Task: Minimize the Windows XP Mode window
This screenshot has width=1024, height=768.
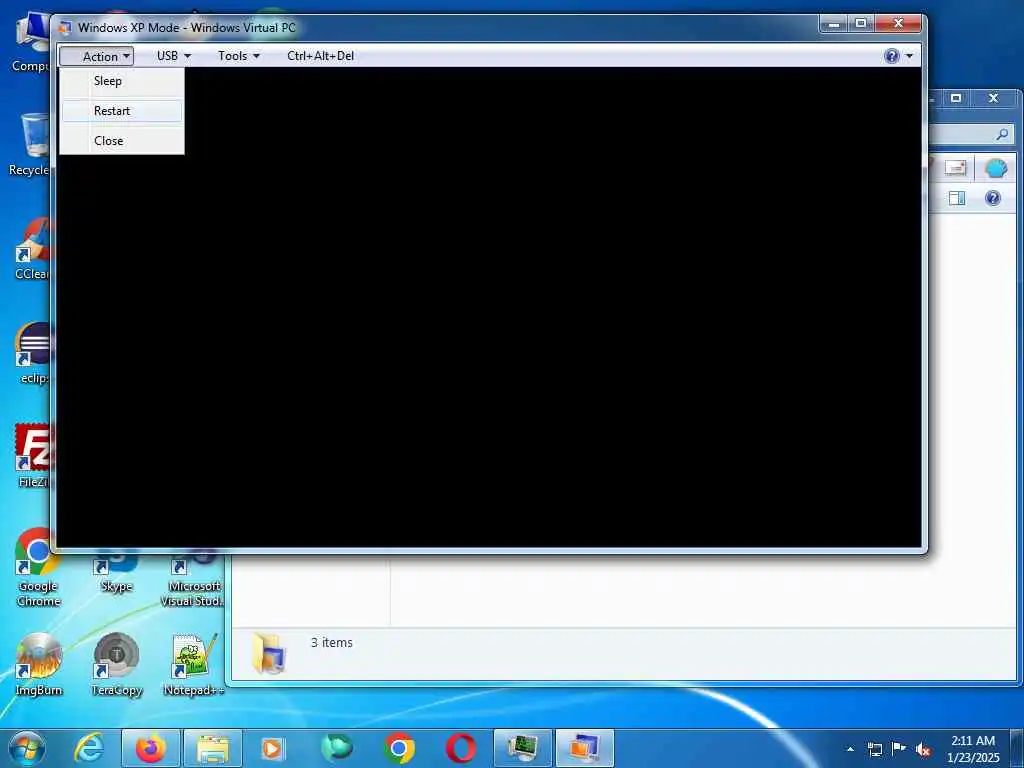Action: [x=834, y=24]
